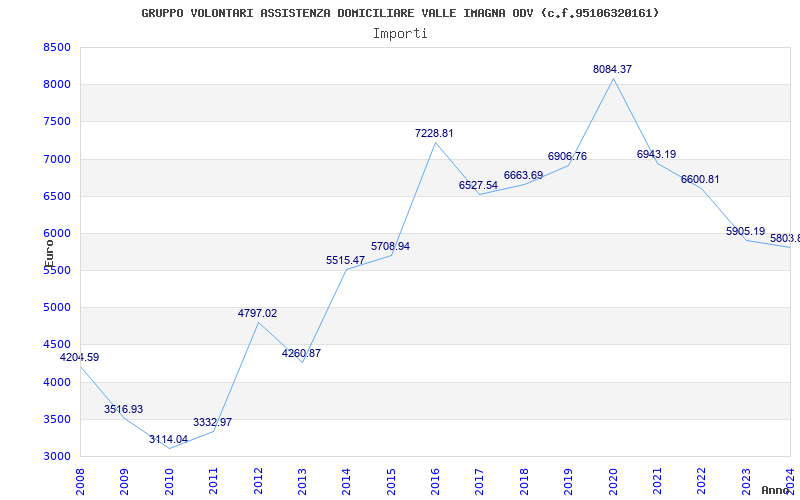This screenshot has width=800, height=500.
Task: Select the 2015 x-axis year label
Action: (x=391, y=481)
